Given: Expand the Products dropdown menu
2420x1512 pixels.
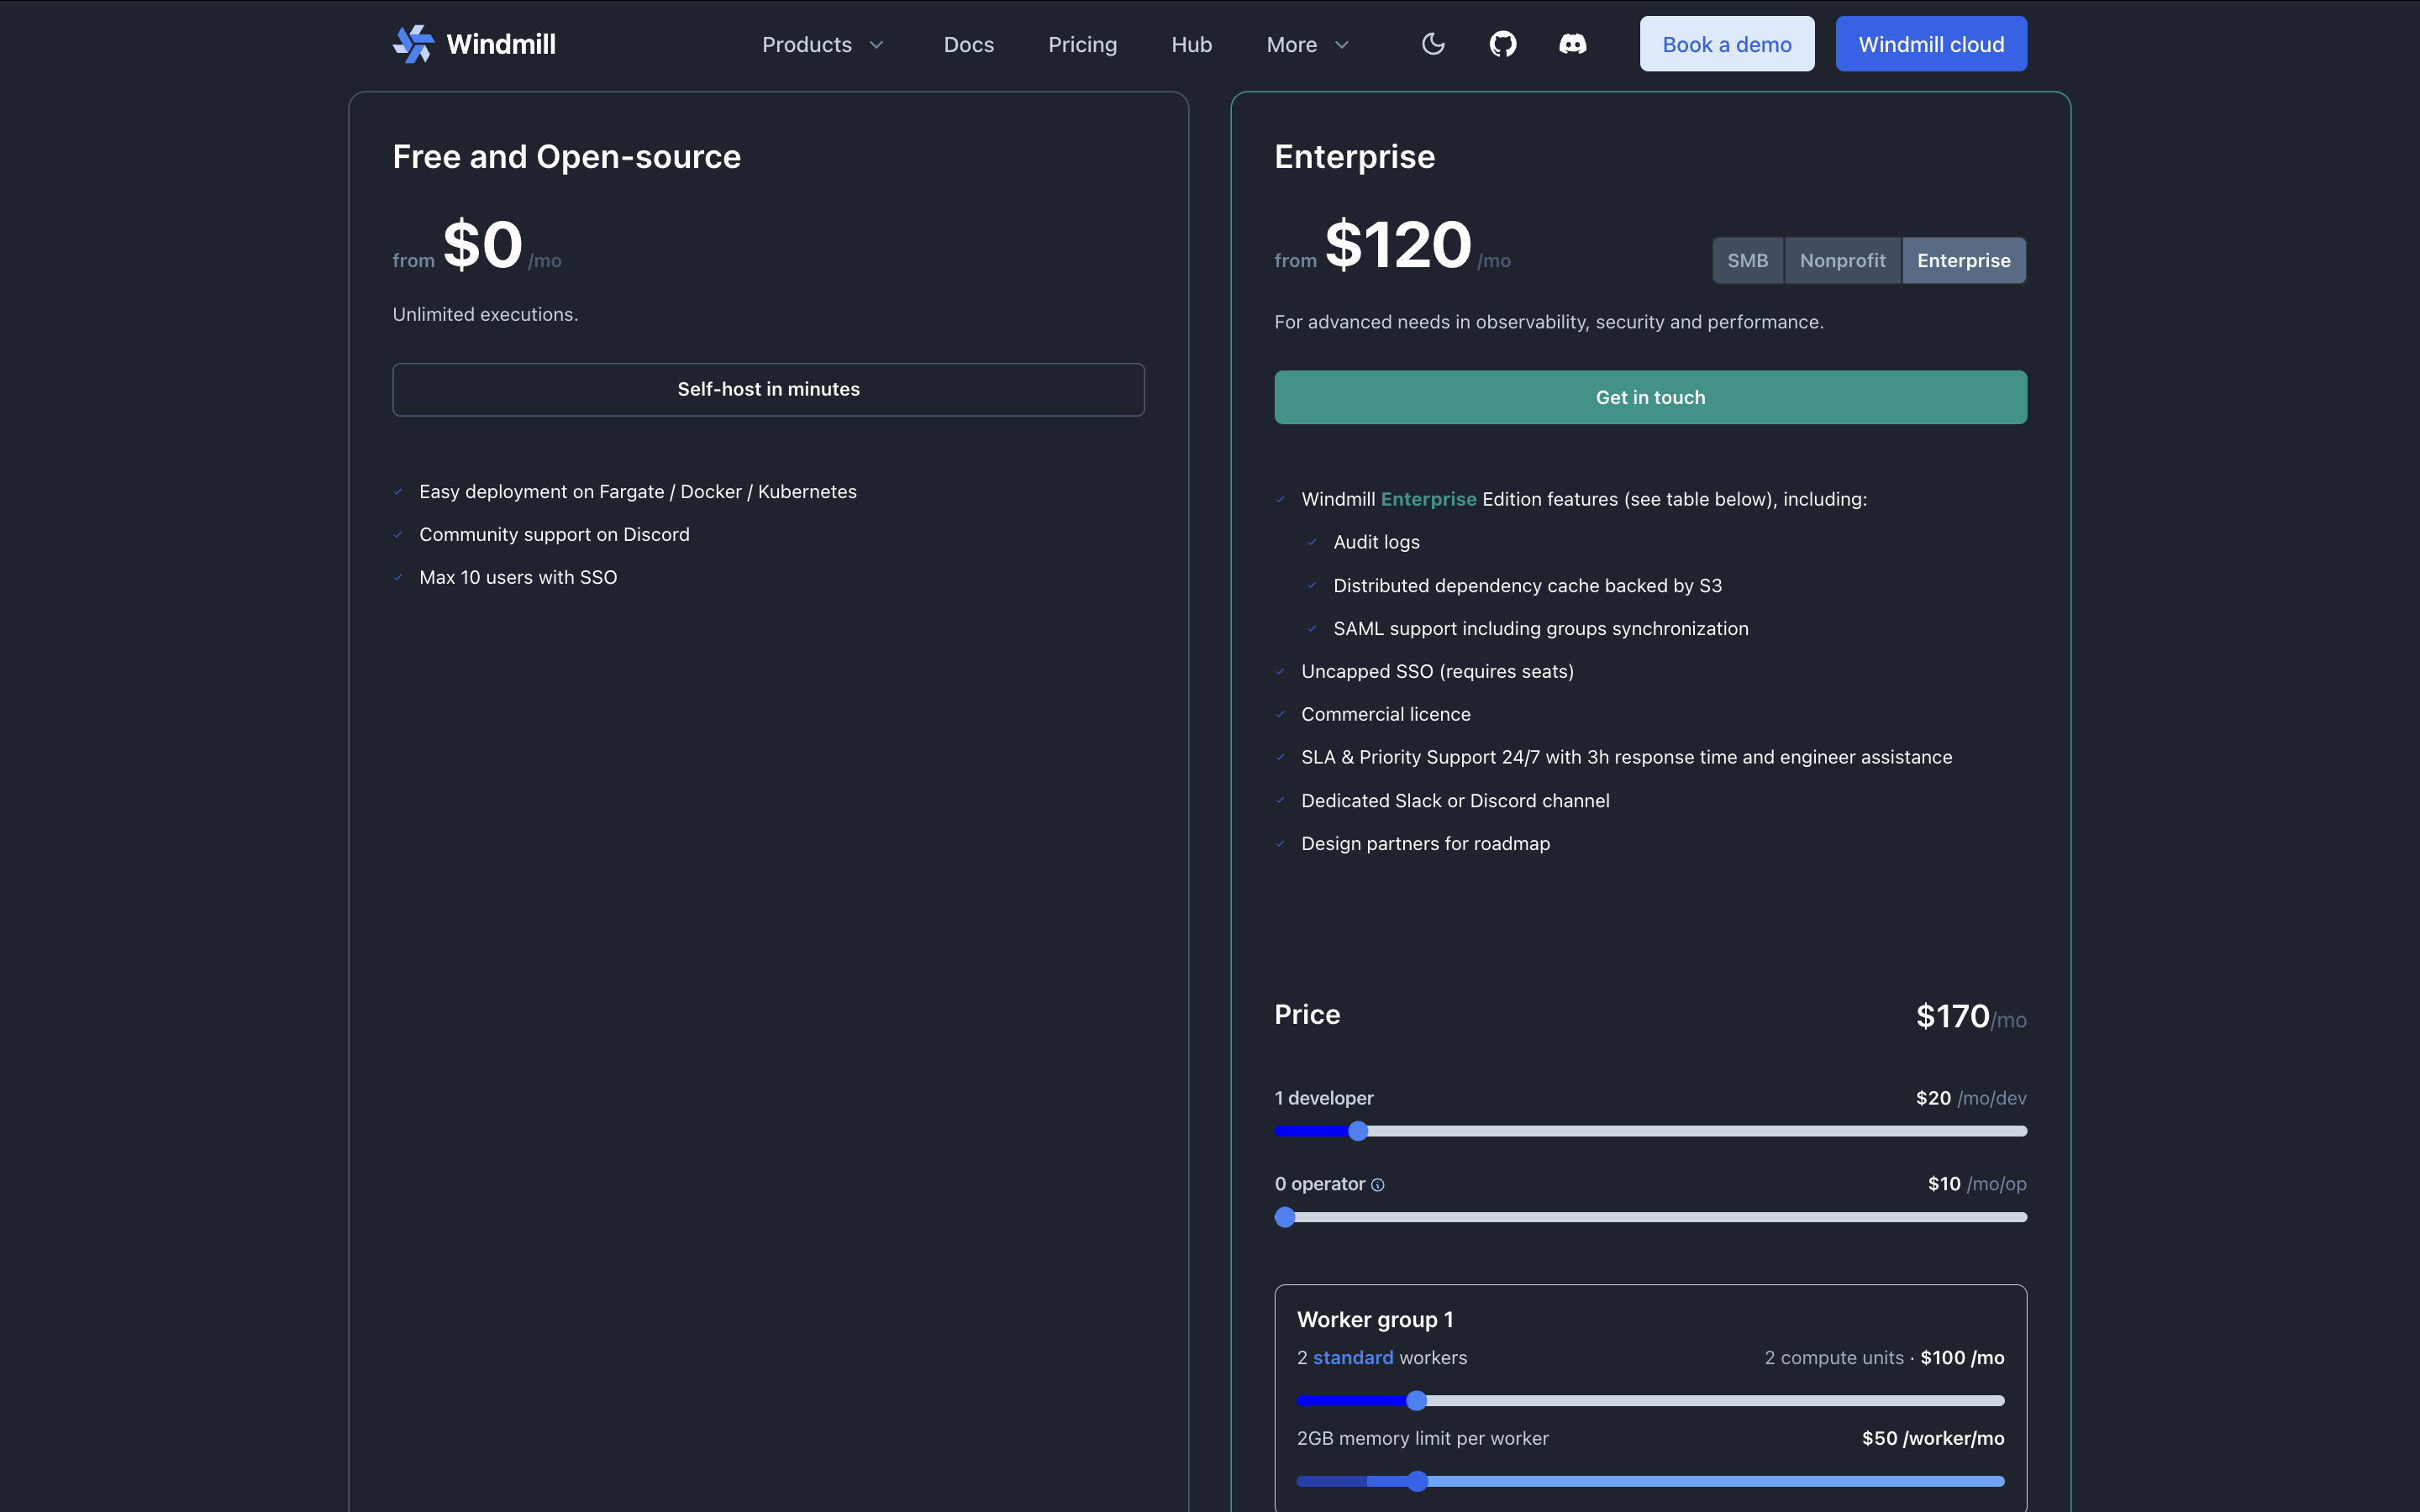Looking at the screenshot, I should point(822,45).
